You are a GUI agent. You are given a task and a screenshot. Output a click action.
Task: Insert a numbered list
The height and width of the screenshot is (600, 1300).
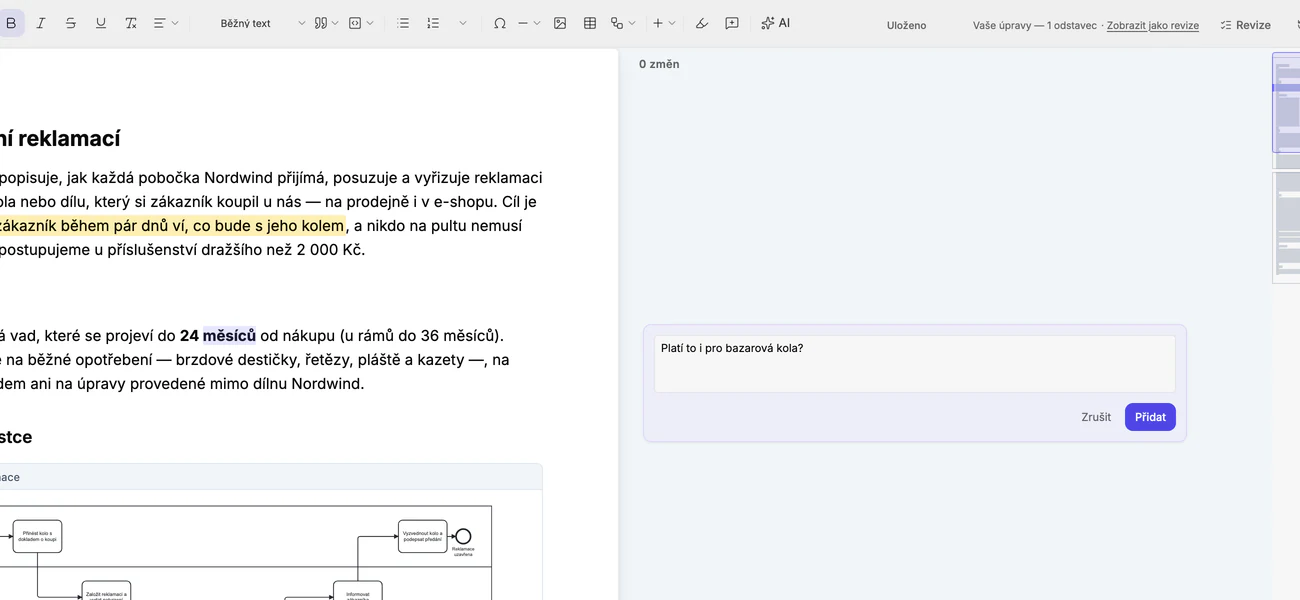pyautogui.click(x=433, y=23)
